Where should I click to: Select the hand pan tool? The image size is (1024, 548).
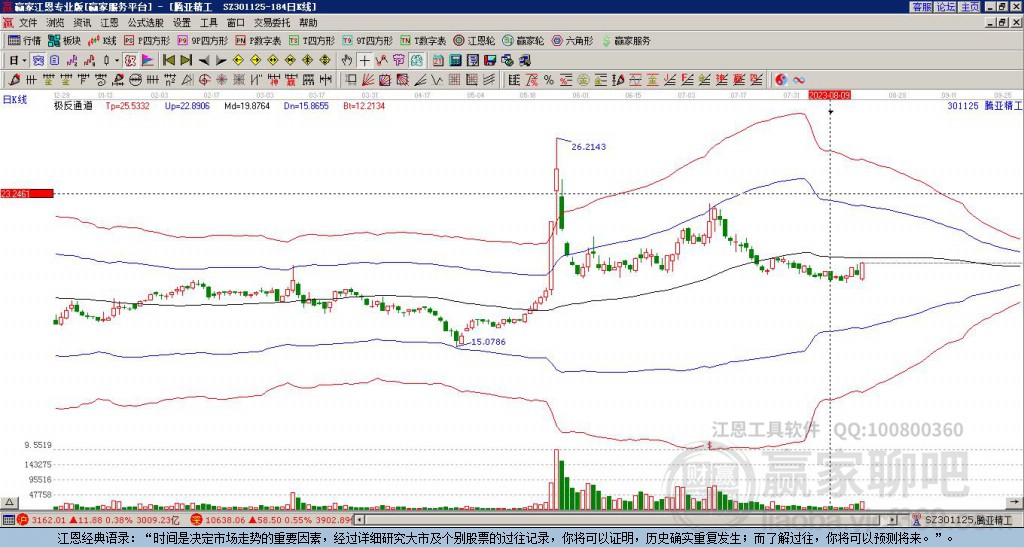pos(347,60)
